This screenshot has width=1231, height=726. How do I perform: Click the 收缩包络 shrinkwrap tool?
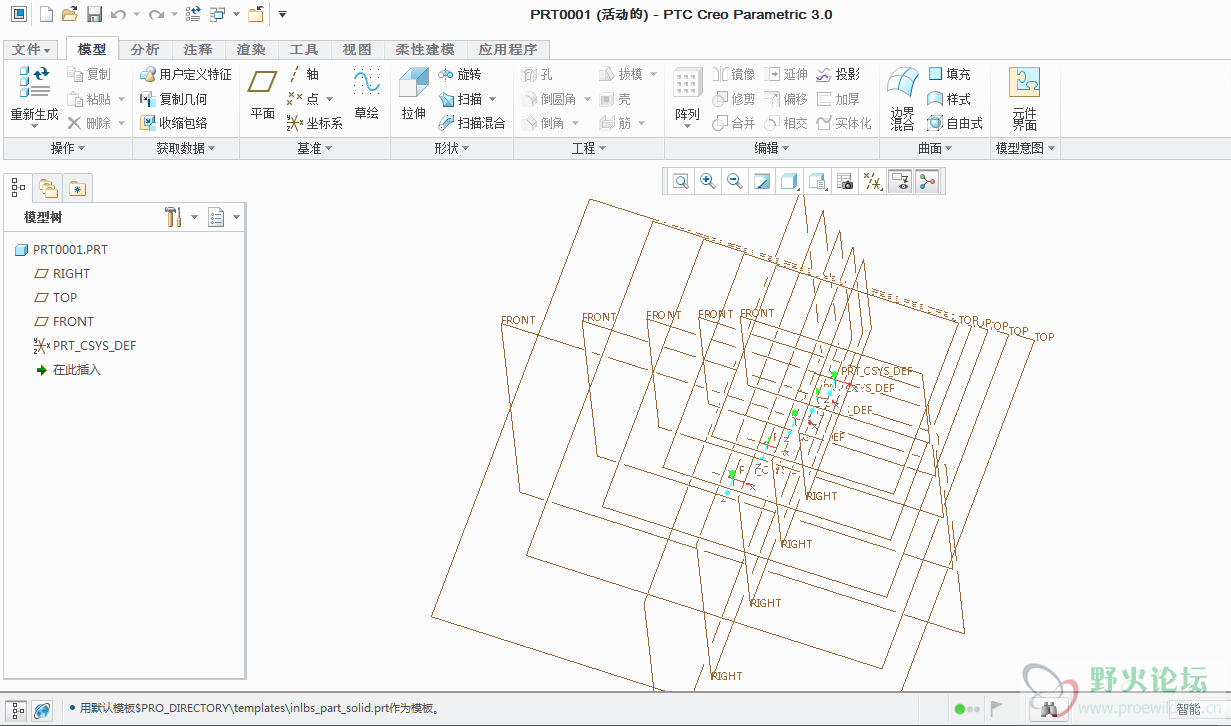point(174,123)
